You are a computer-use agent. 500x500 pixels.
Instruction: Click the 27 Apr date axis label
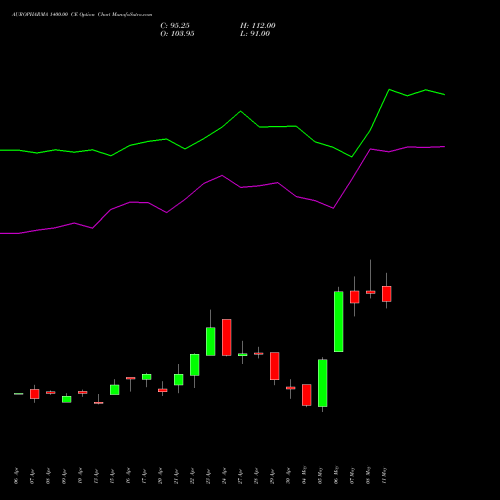coord(241,476)
